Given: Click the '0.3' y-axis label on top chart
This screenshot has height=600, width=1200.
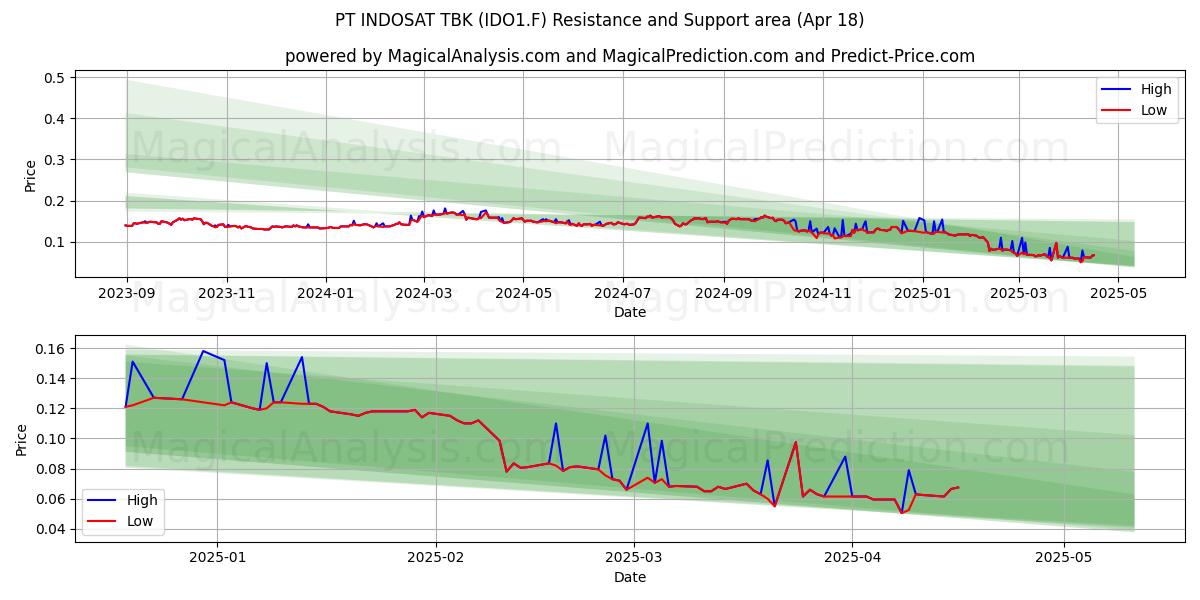Looking at the screenshot, I should 55,160.
